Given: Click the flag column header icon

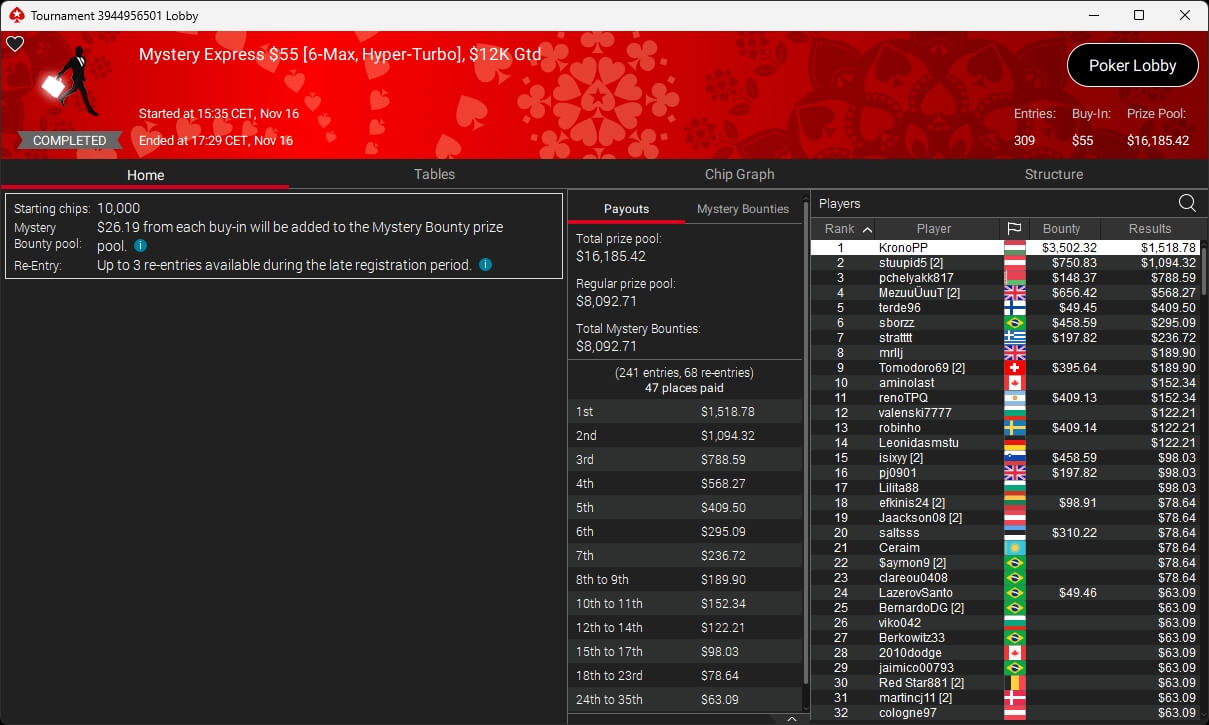Looking at the screenshot, I should pos(1013,229).
